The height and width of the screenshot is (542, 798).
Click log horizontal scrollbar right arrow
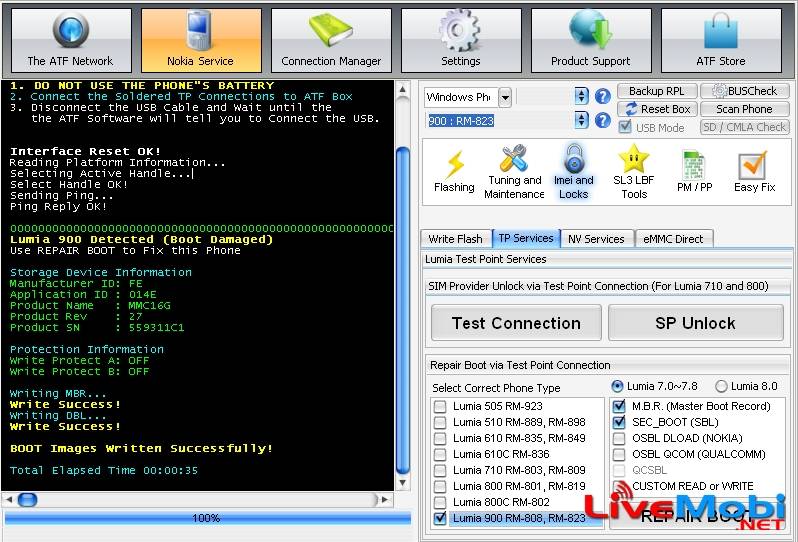pos(385,500)
